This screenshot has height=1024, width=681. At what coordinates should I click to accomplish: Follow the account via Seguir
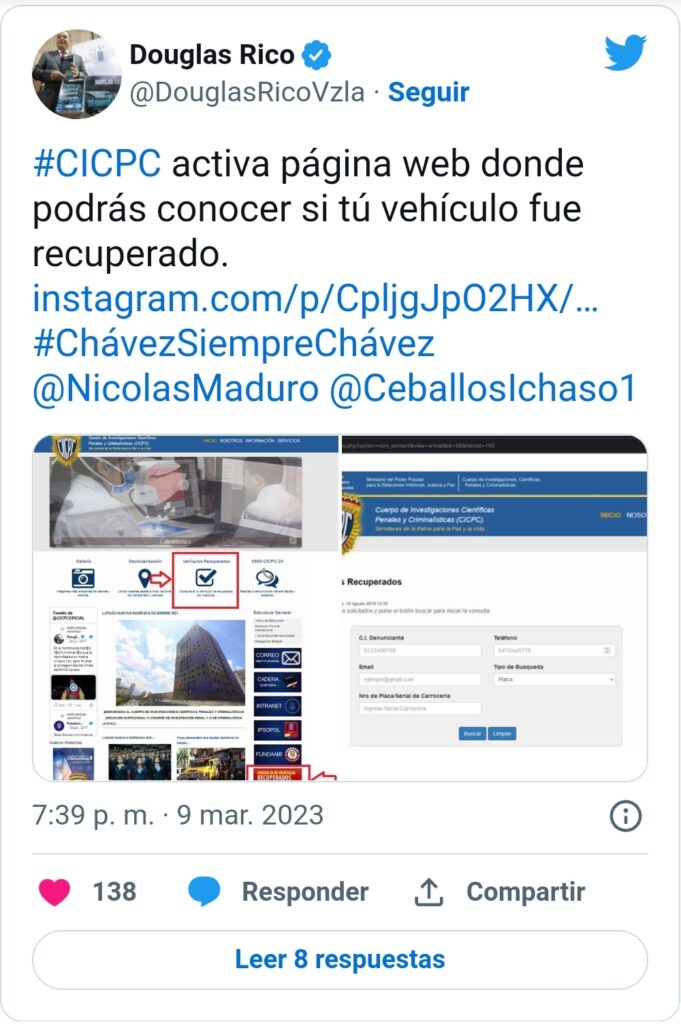(x=428, y=92)
